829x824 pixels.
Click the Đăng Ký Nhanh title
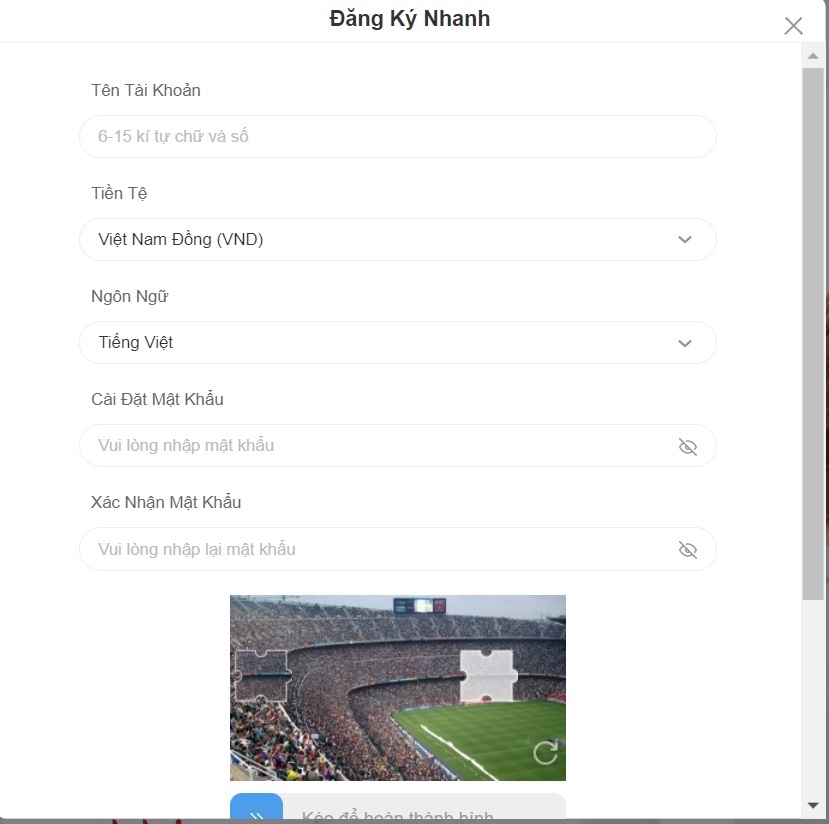pyautogui.click(x=410, y=18)
